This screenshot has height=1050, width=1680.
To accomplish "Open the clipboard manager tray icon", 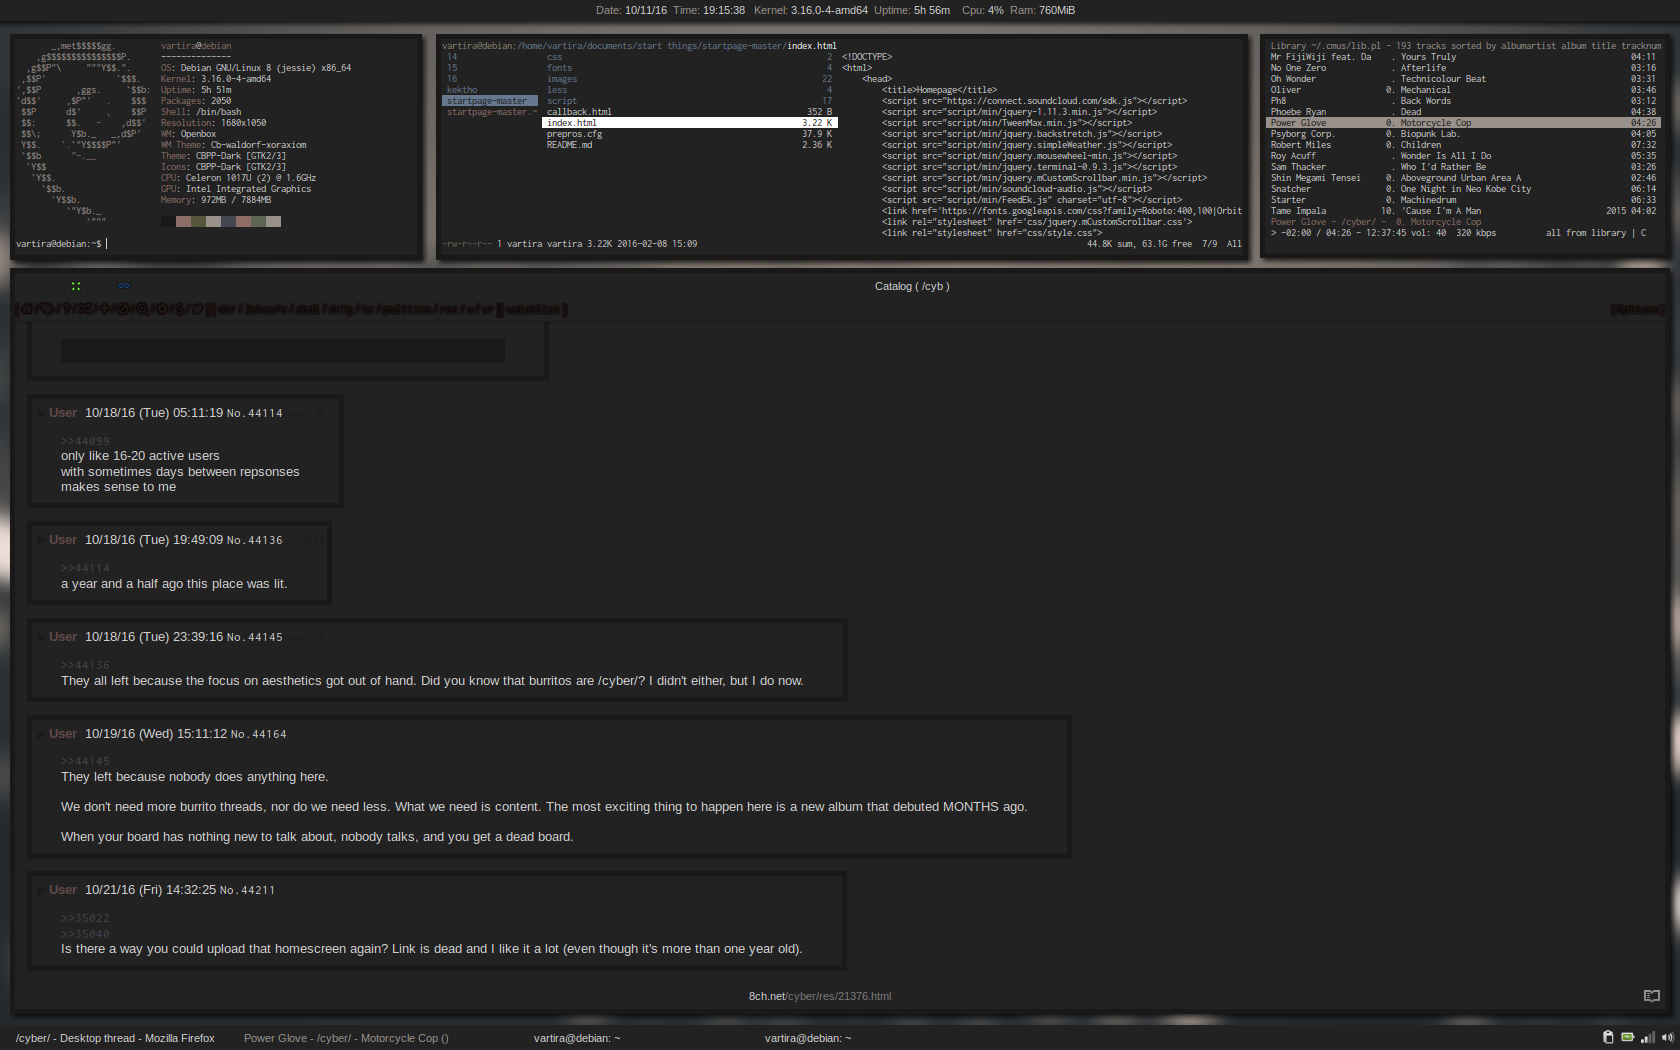I will [x=1608, y=1037].
